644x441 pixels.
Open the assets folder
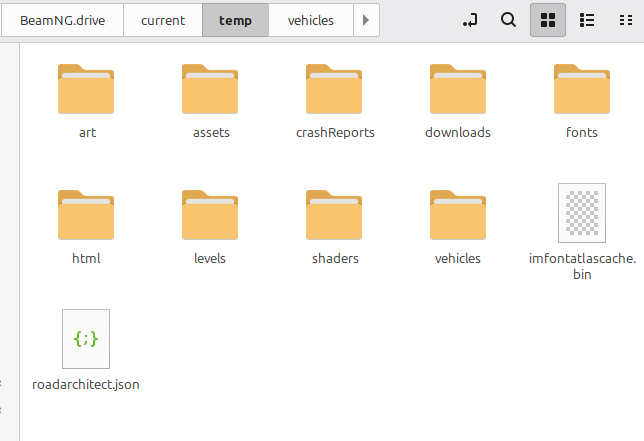coord(210,89)
